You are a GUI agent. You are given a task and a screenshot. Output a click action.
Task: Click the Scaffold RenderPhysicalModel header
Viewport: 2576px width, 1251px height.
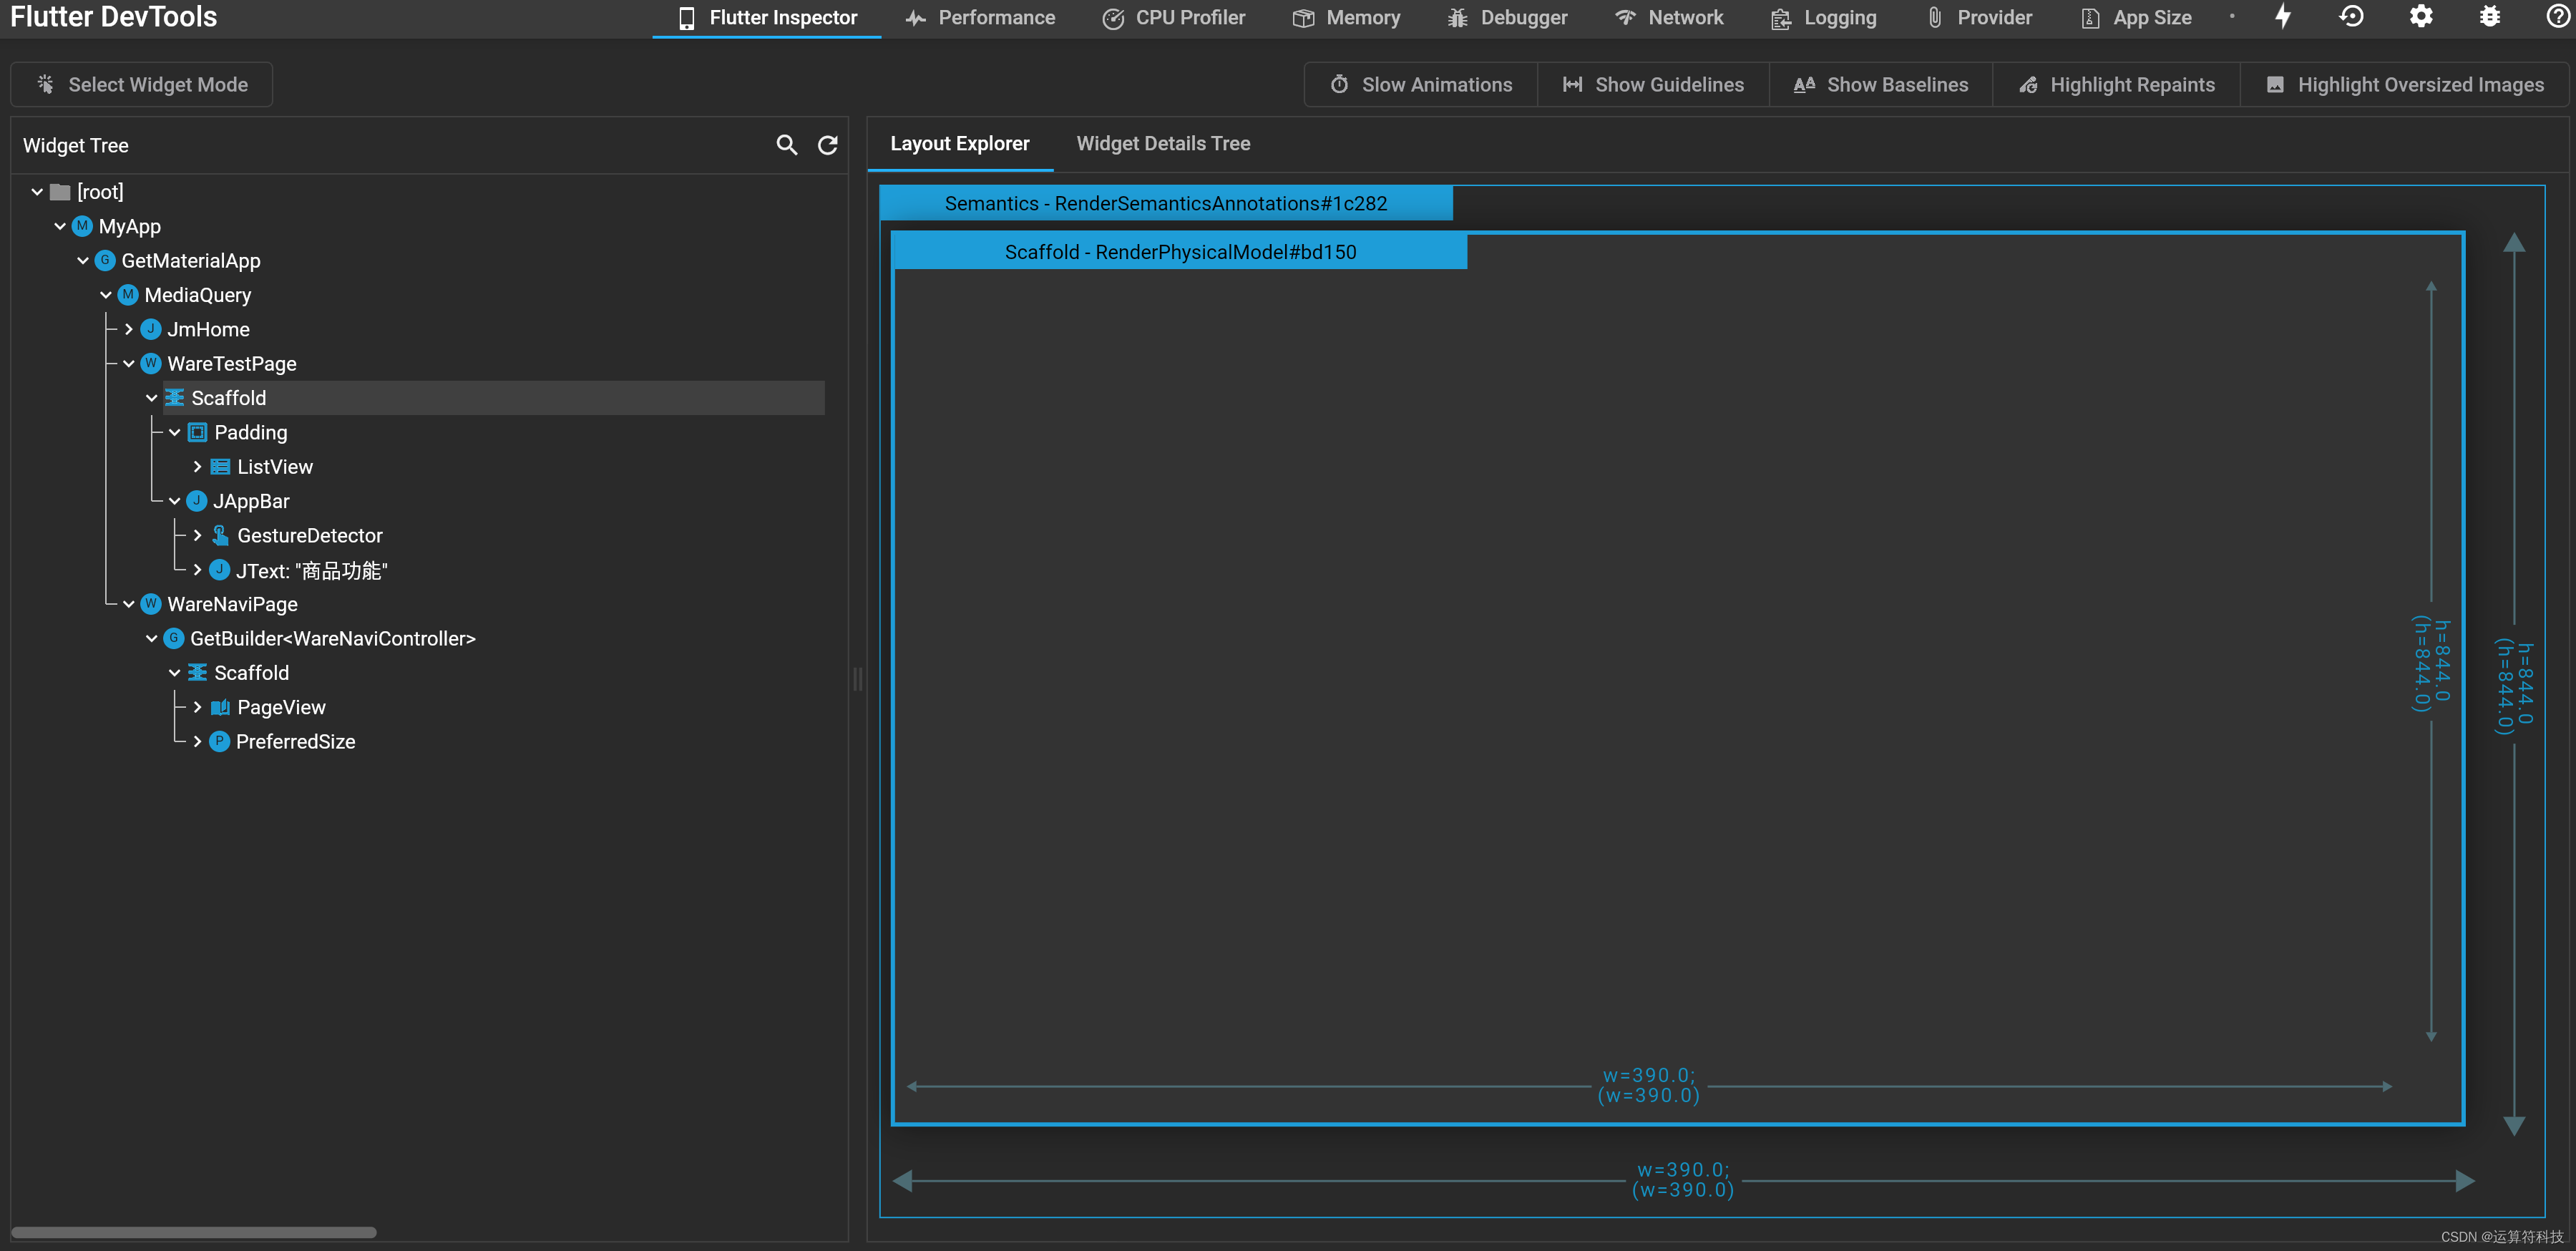[1180, 252]
